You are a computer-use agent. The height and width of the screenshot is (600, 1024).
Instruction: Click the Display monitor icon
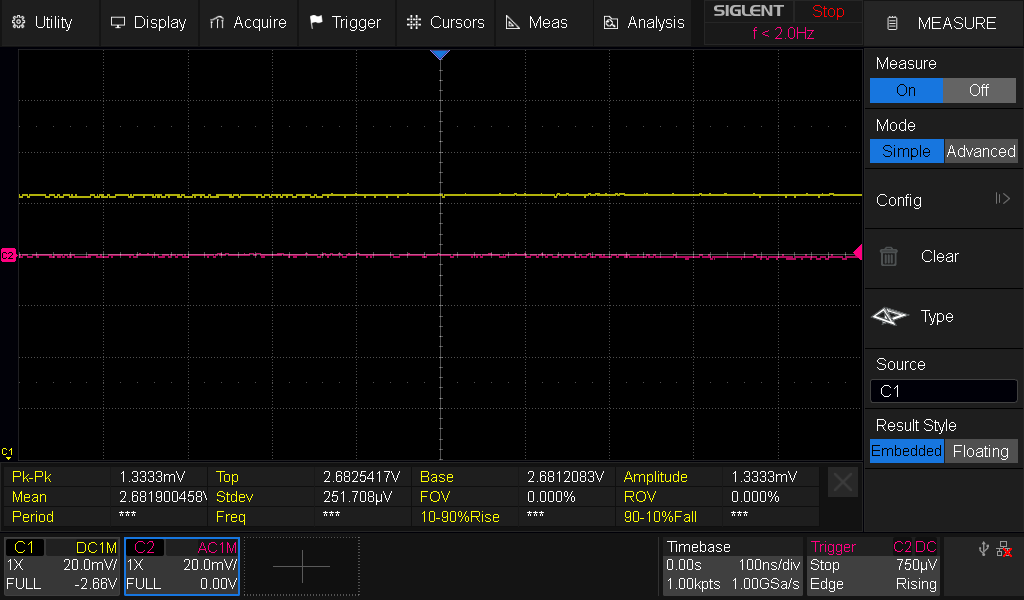pos(118,23)
